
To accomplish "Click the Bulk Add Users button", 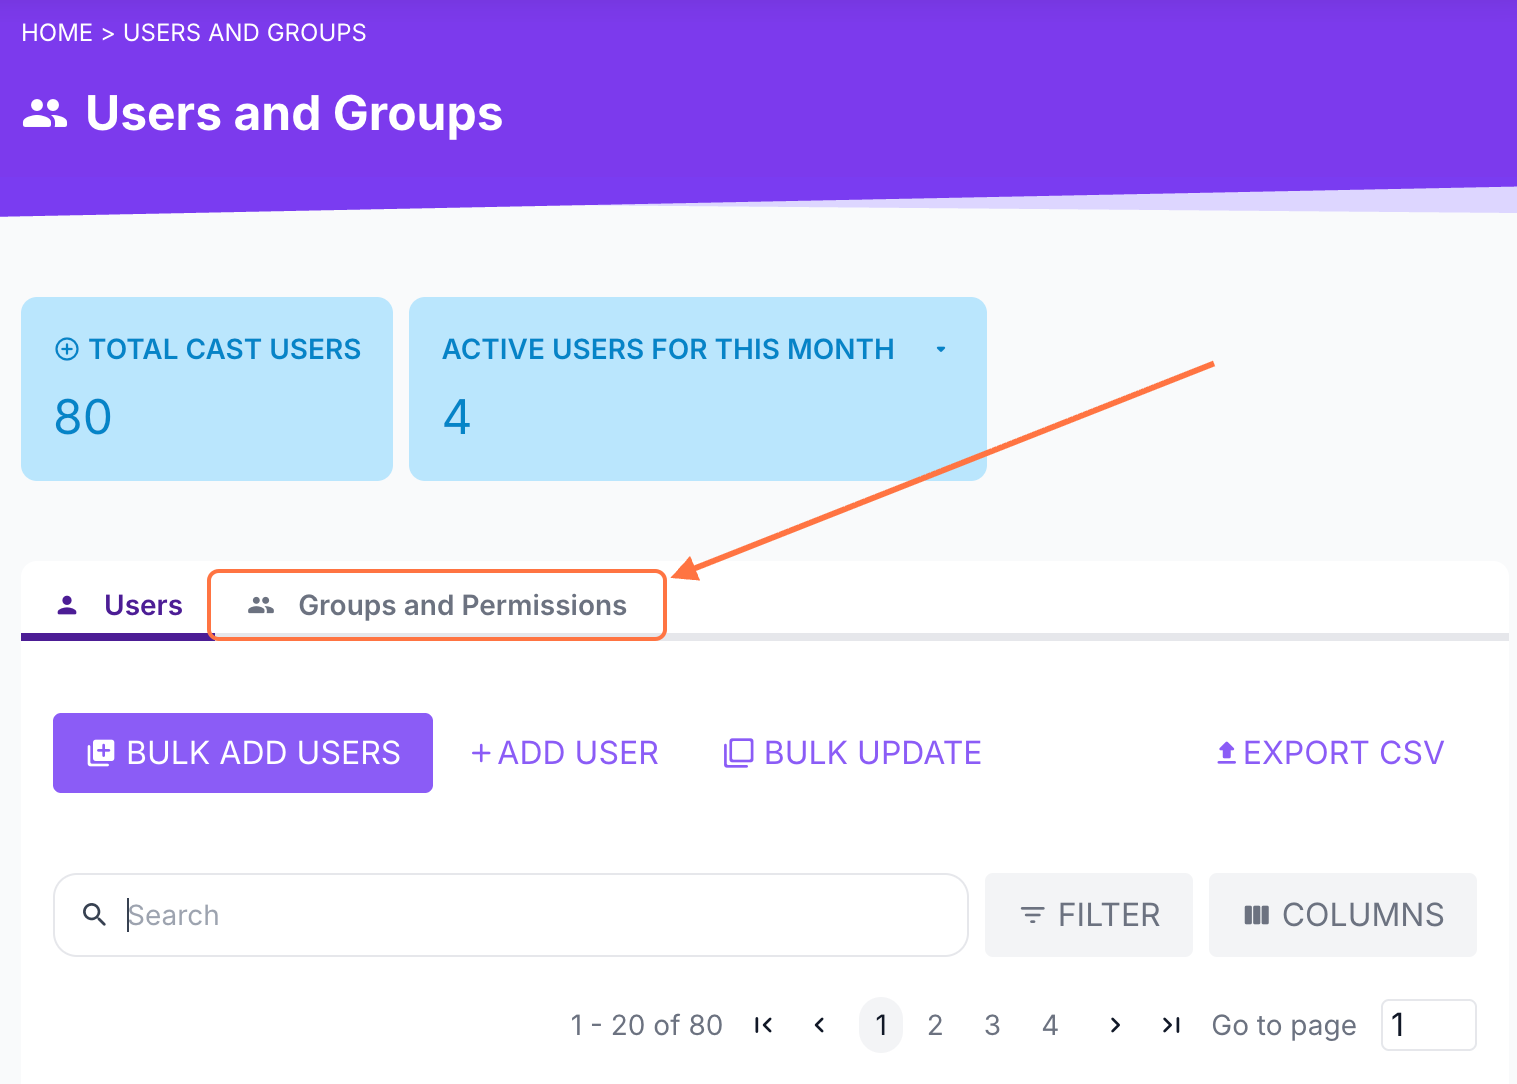I will 243,753.
